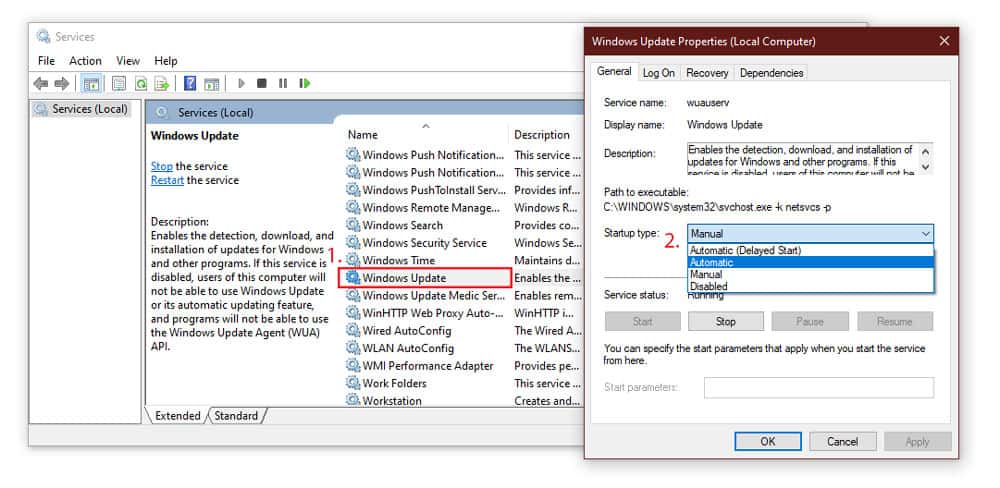
Task: Click the Cancel button
Action: tap(842, 441)
